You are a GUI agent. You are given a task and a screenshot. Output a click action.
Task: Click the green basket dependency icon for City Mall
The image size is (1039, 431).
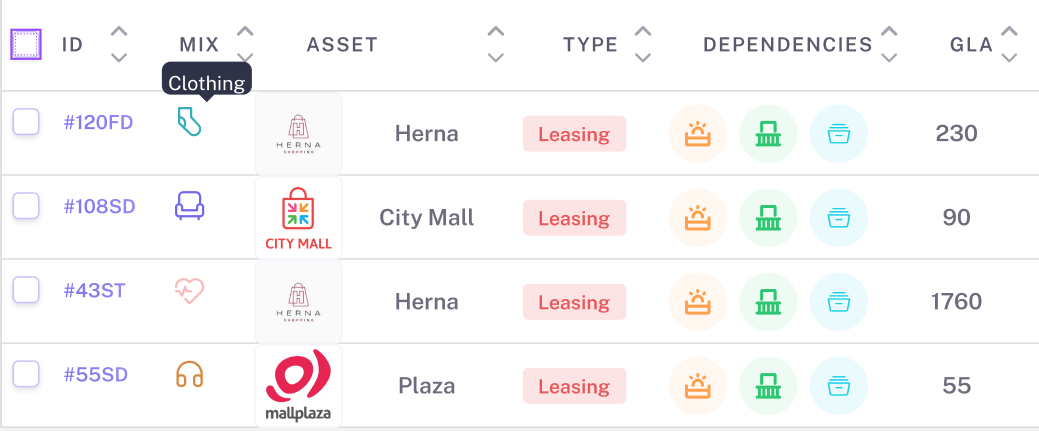pyautogui.click(x=768, y=218)
